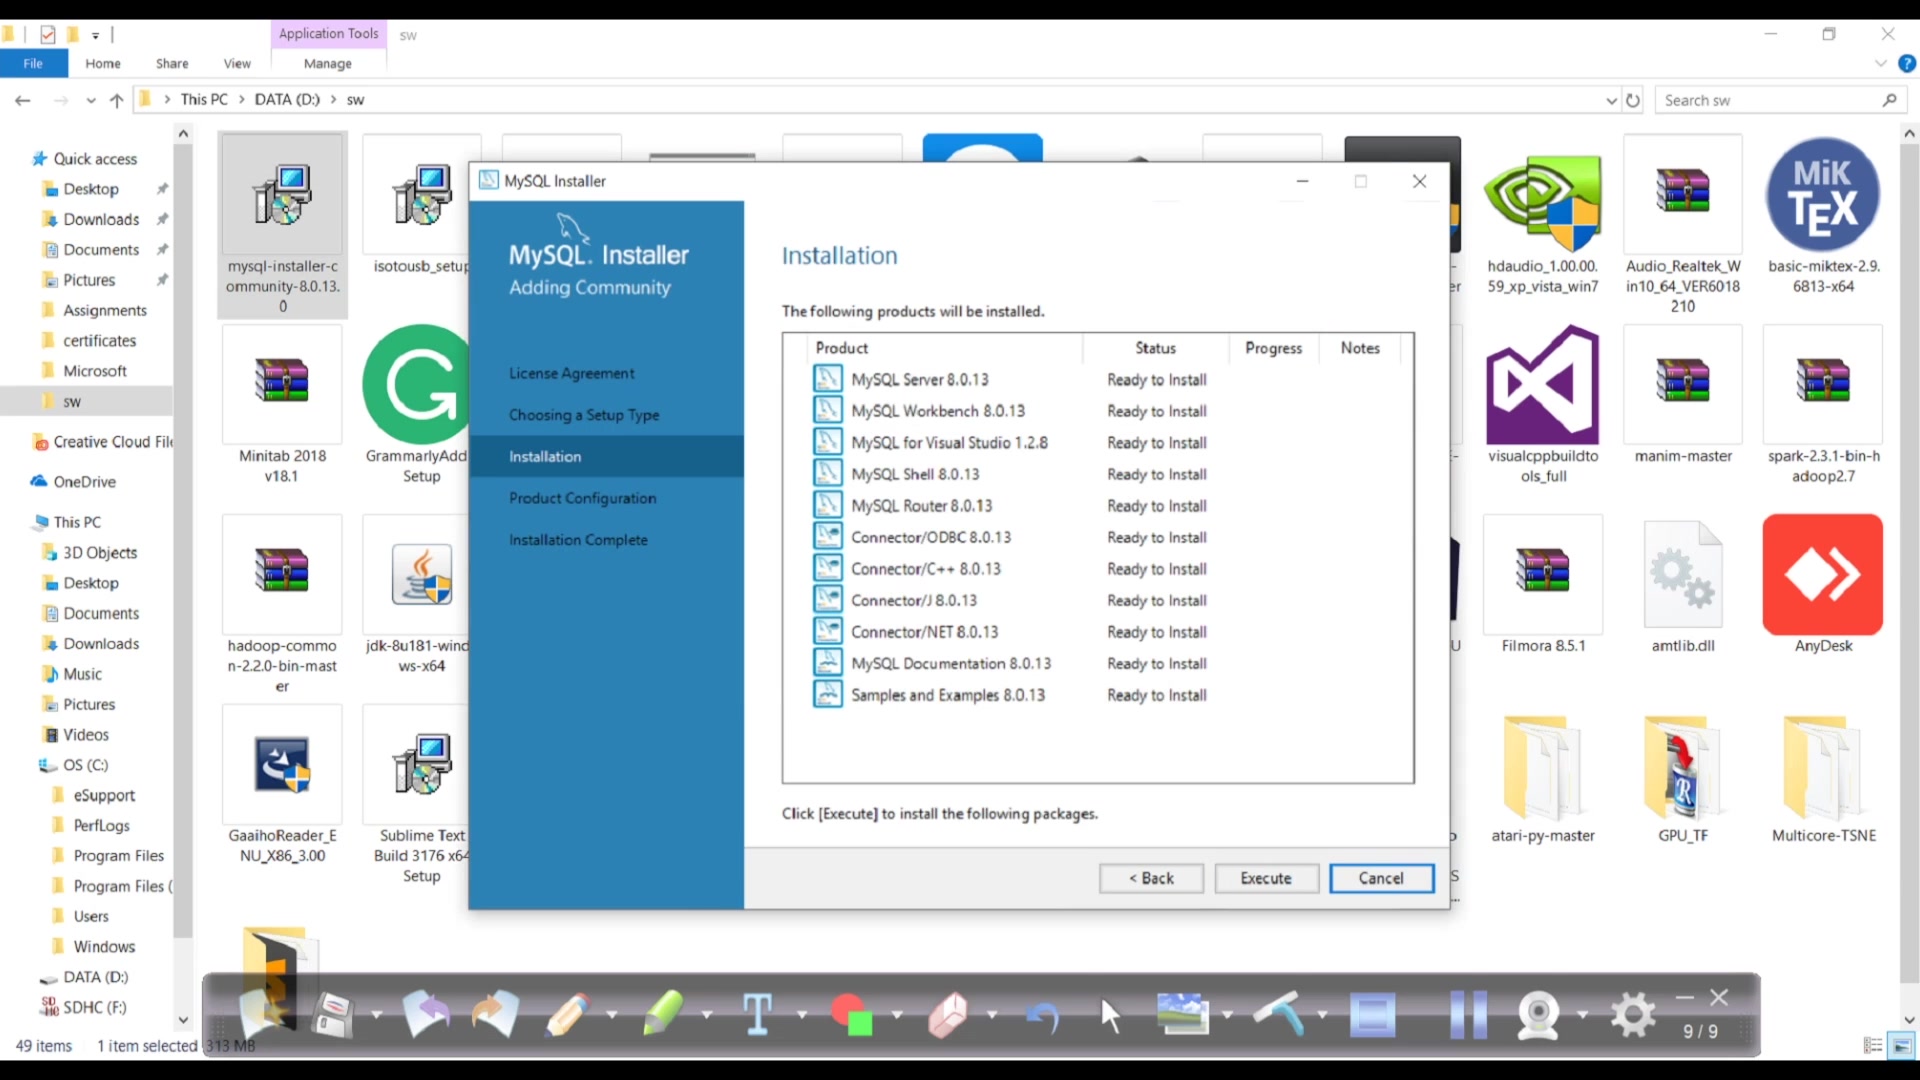
Task: Click the Execute button in MySQL Installer
Action: point(1266,878)
